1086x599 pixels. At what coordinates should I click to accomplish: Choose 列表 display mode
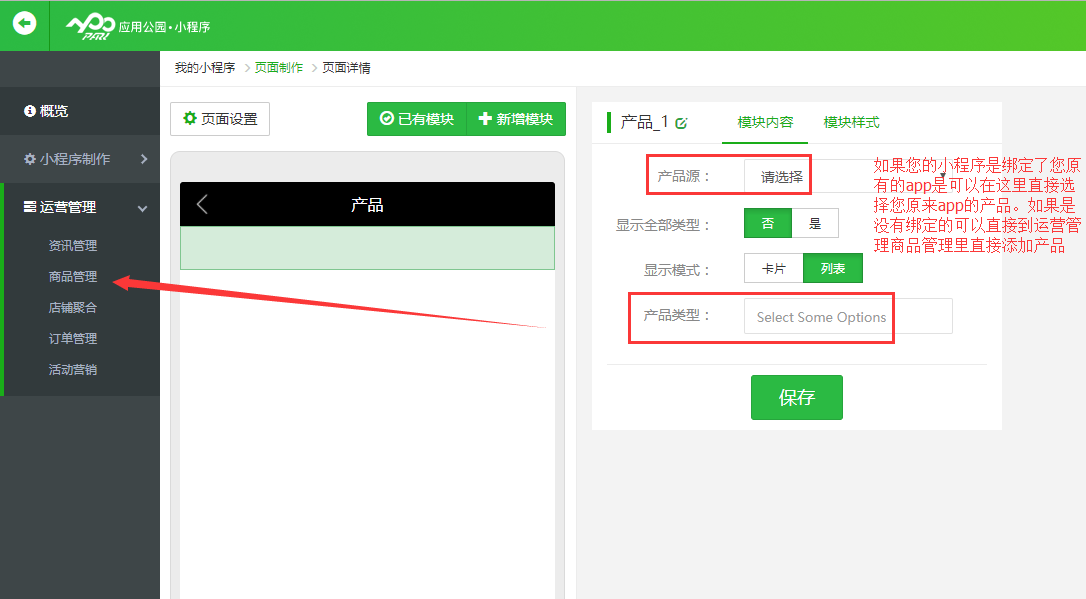(x=832, y=269)
